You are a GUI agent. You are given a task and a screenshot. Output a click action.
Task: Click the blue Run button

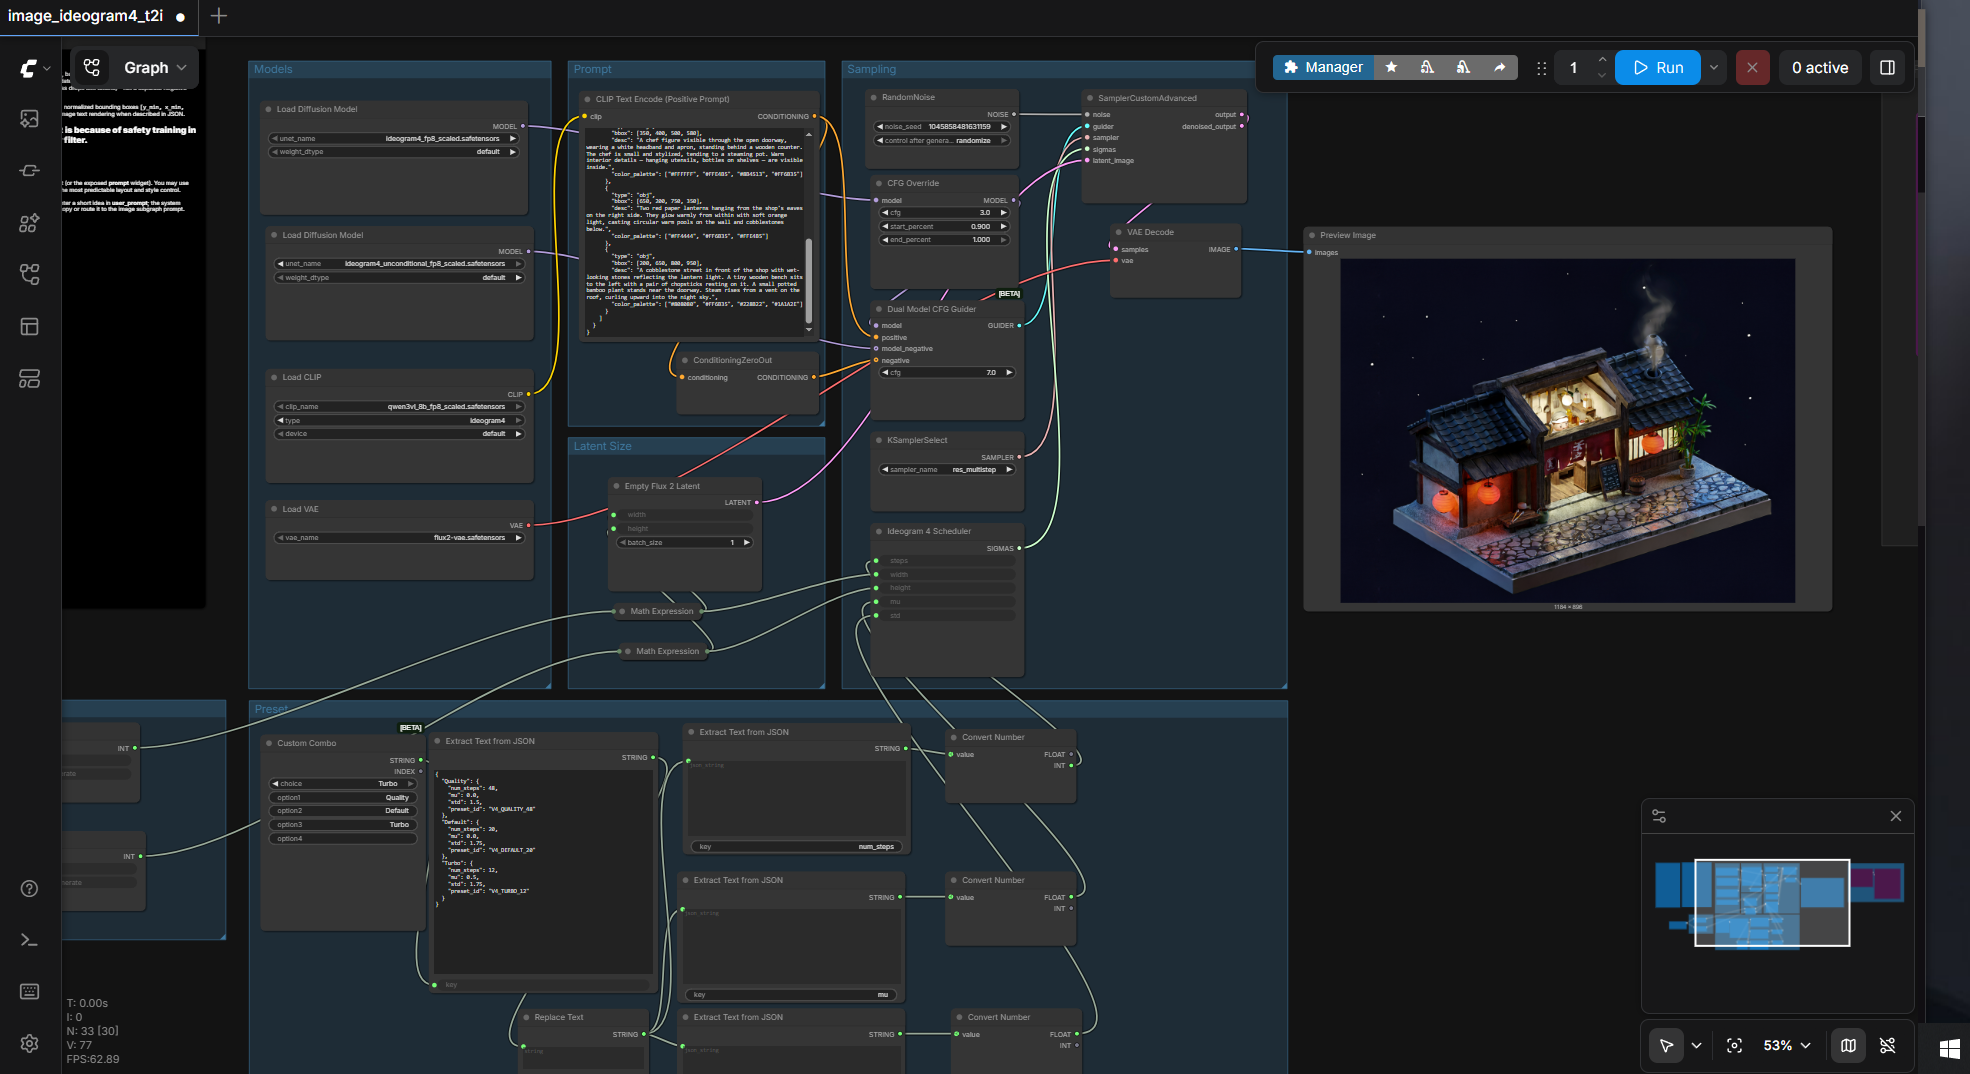pos(1658,67)
